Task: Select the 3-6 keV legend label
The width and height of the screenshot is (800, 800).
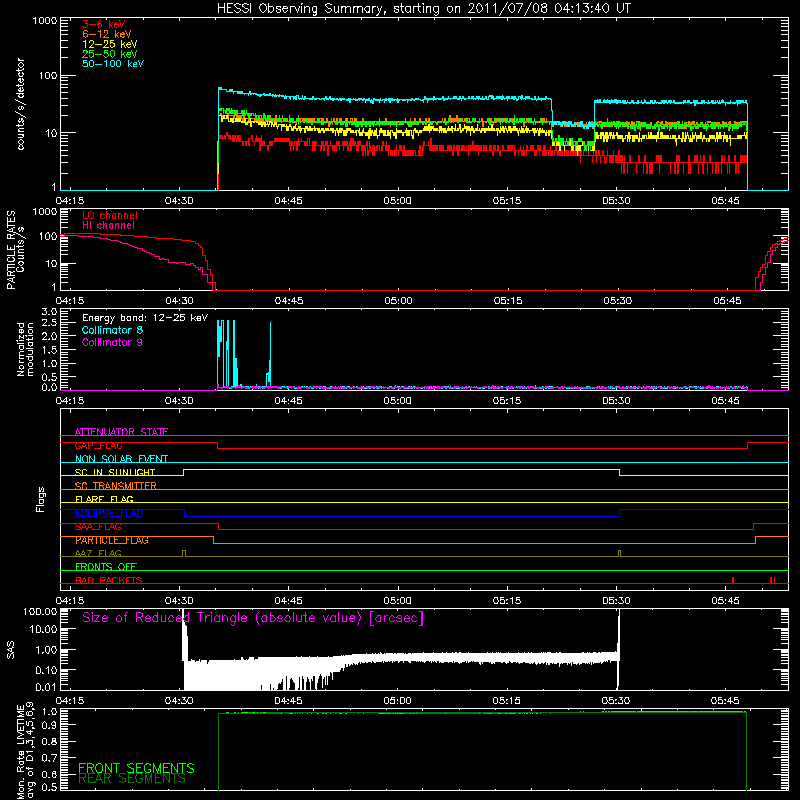Action: click(104, 24)
